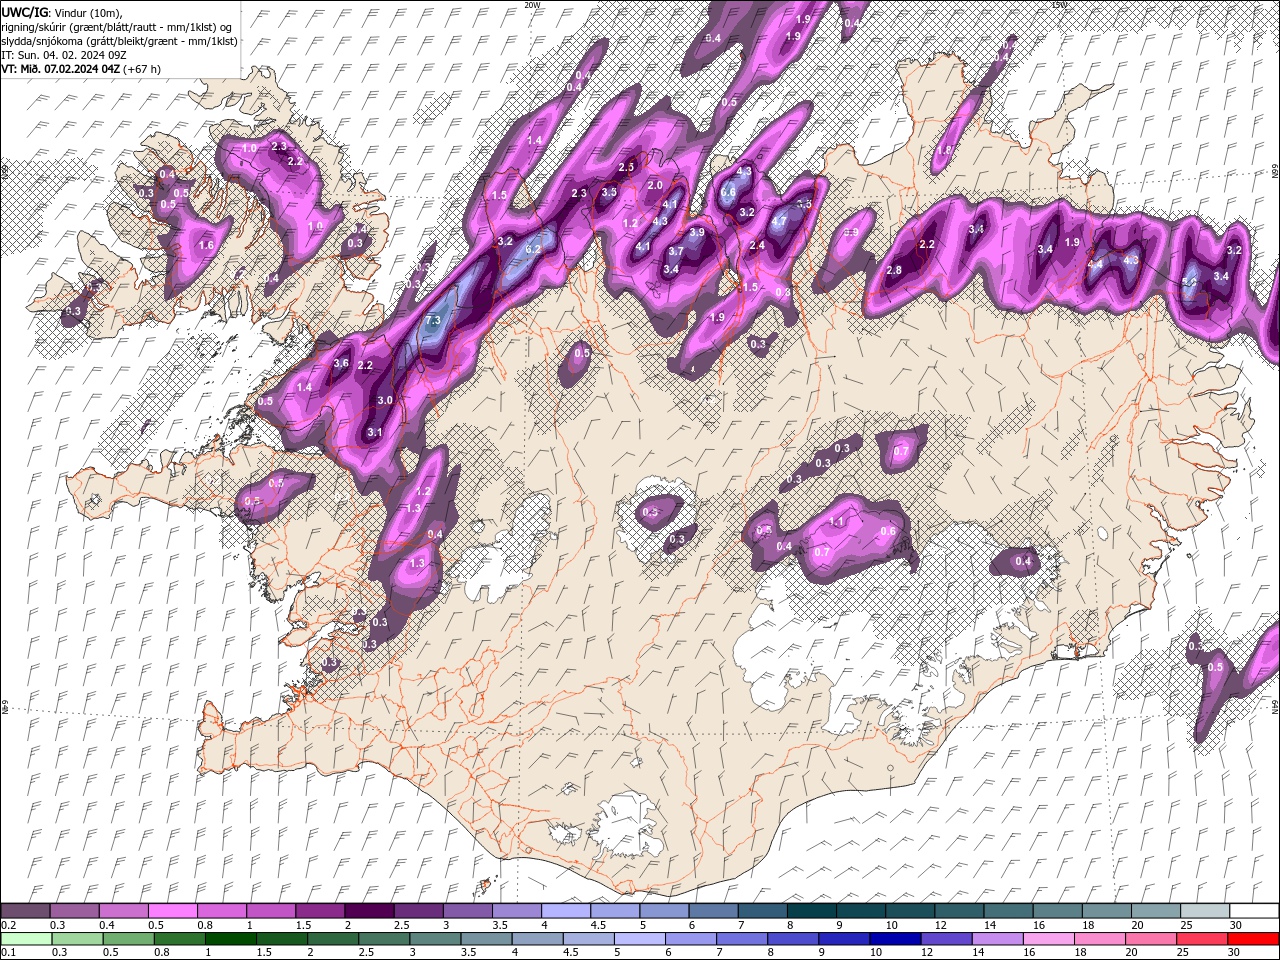Select the bright red 30 swatch in rain scale
This screenshot has width=1280, height=960.
pyautogui.click(x=1252, y=938)
